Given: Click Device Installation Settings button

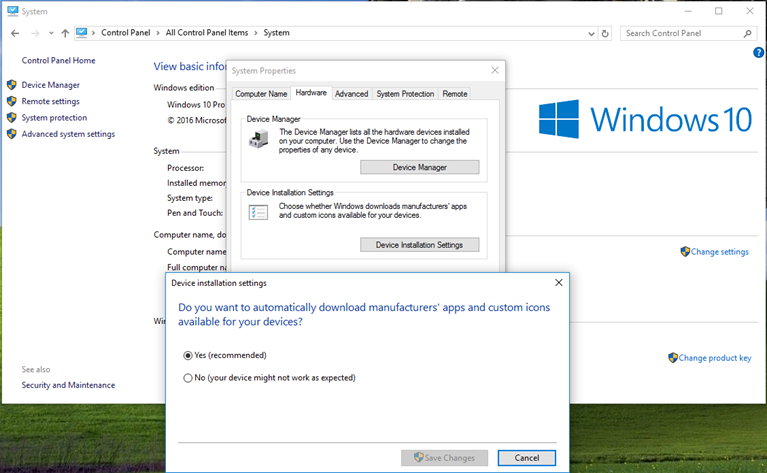Looking at the screenshot, I should tap(420, 245).
